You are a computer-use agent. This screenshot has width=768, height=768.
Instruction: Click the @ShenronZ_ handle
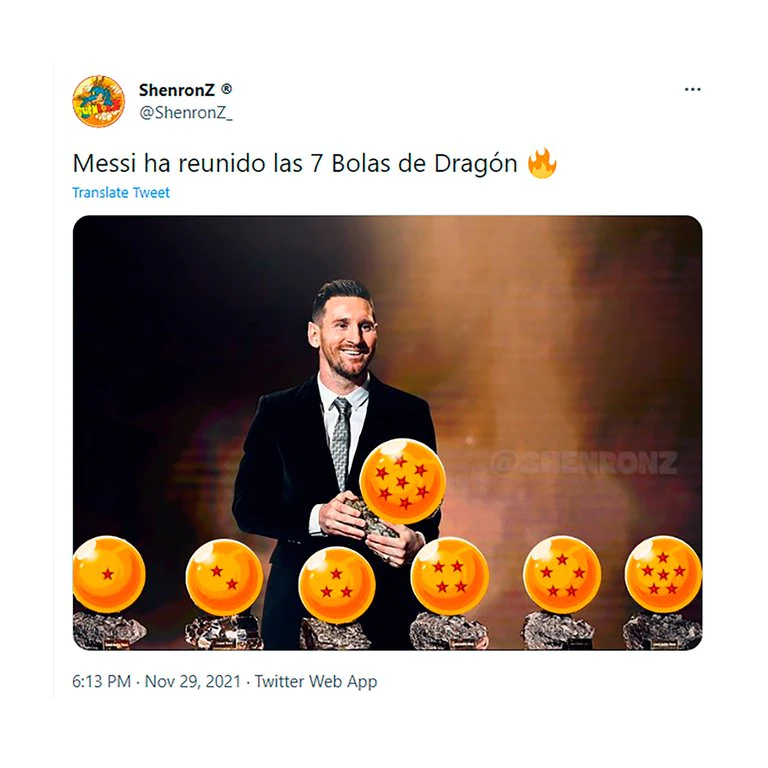pyautogui.click(x=185, y=112)
